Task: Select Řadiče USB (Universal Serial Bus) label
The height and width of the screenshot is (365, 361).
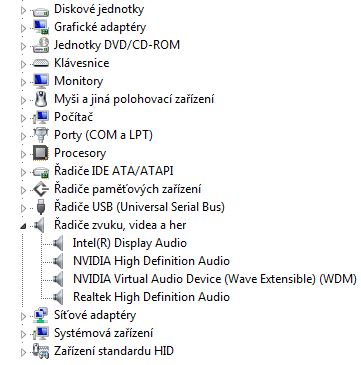Action: [x=139, y=207]
